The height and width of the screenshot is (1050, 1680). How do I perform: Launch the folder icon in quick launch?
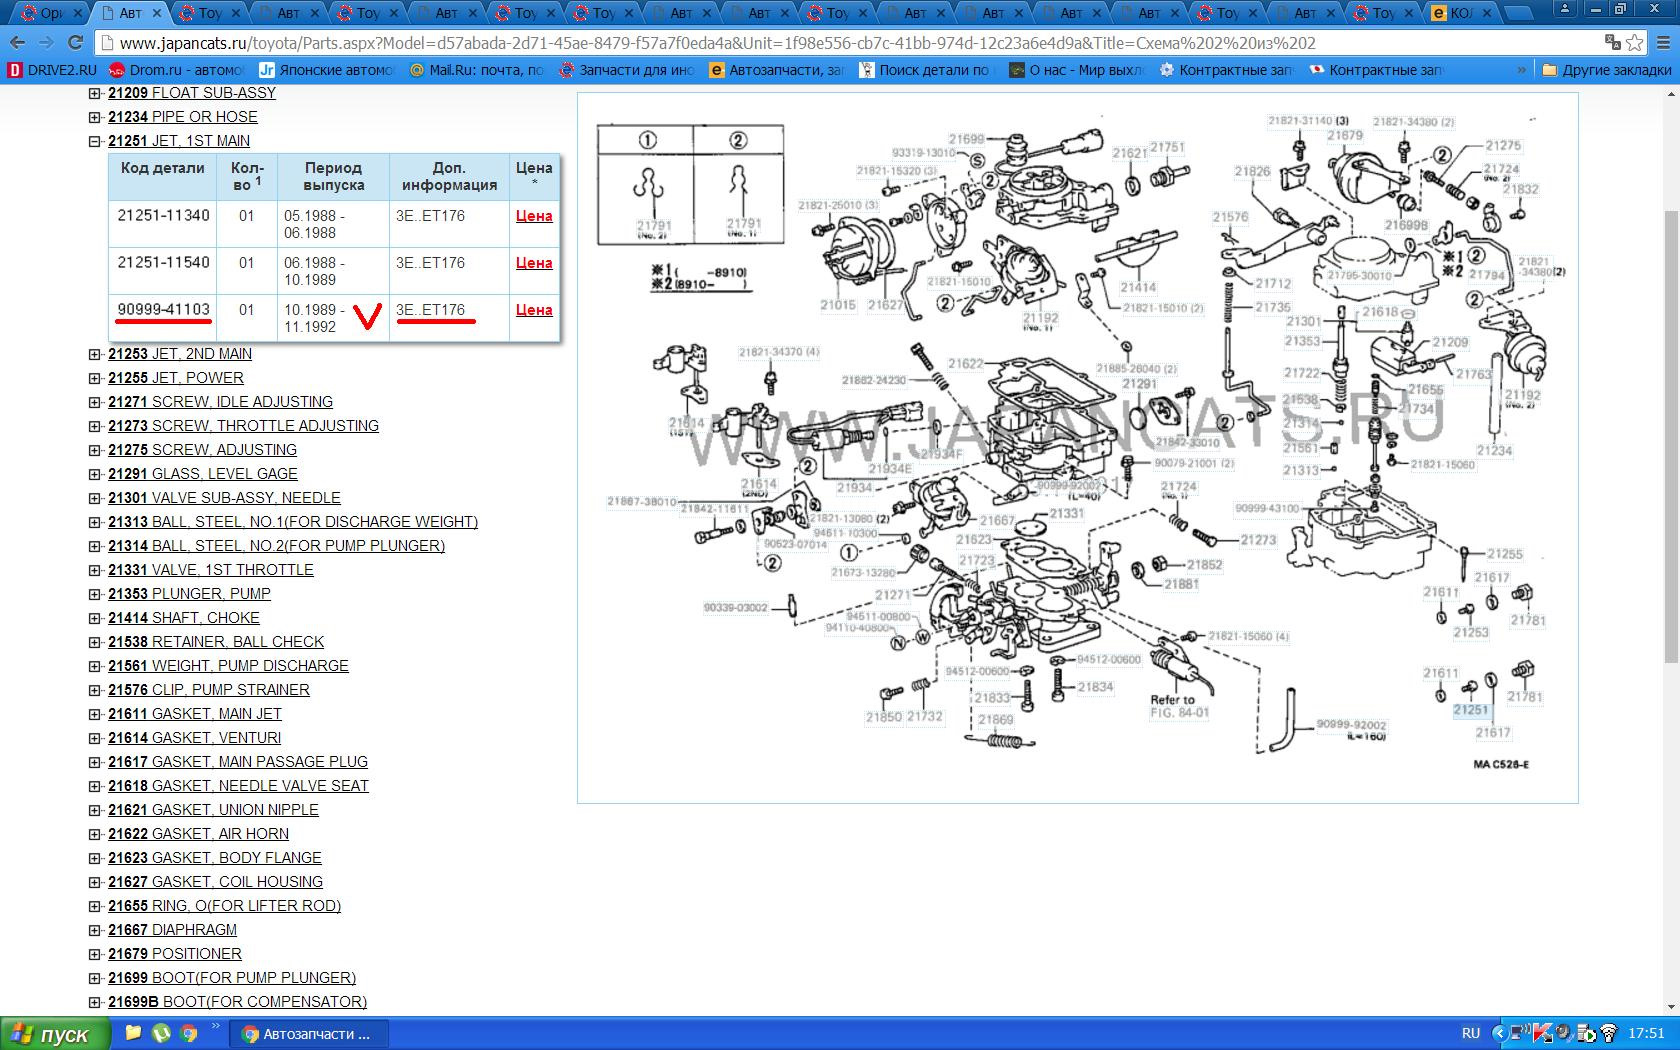(133, 1034)
